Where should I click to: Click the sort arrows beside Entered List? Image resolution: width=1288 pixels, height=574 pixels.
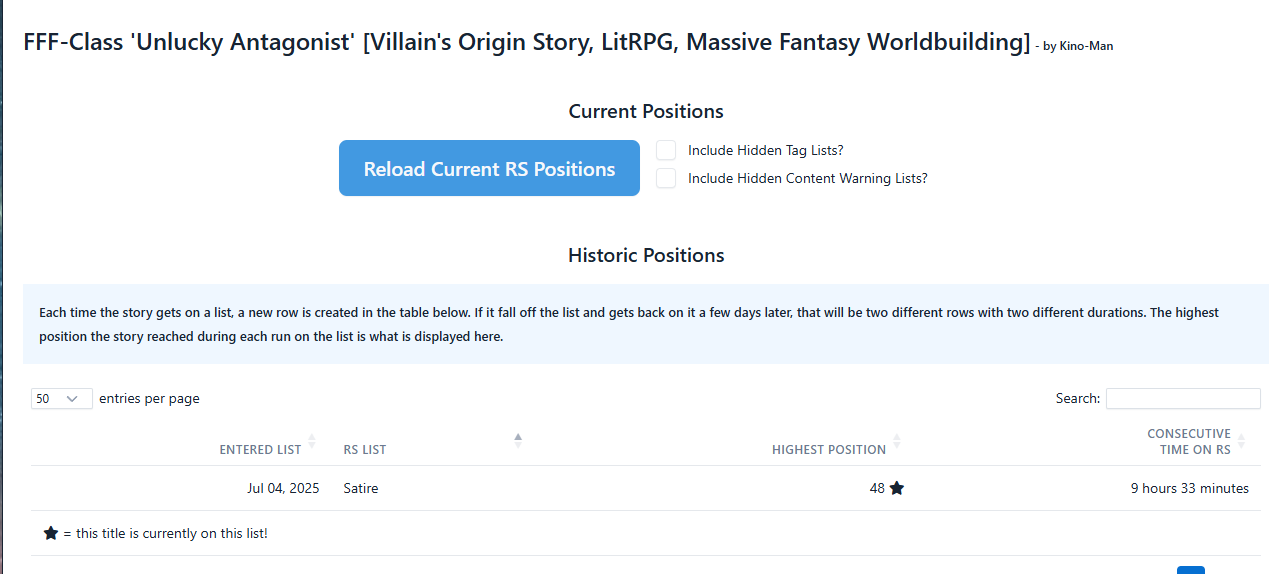click(312, 441)
